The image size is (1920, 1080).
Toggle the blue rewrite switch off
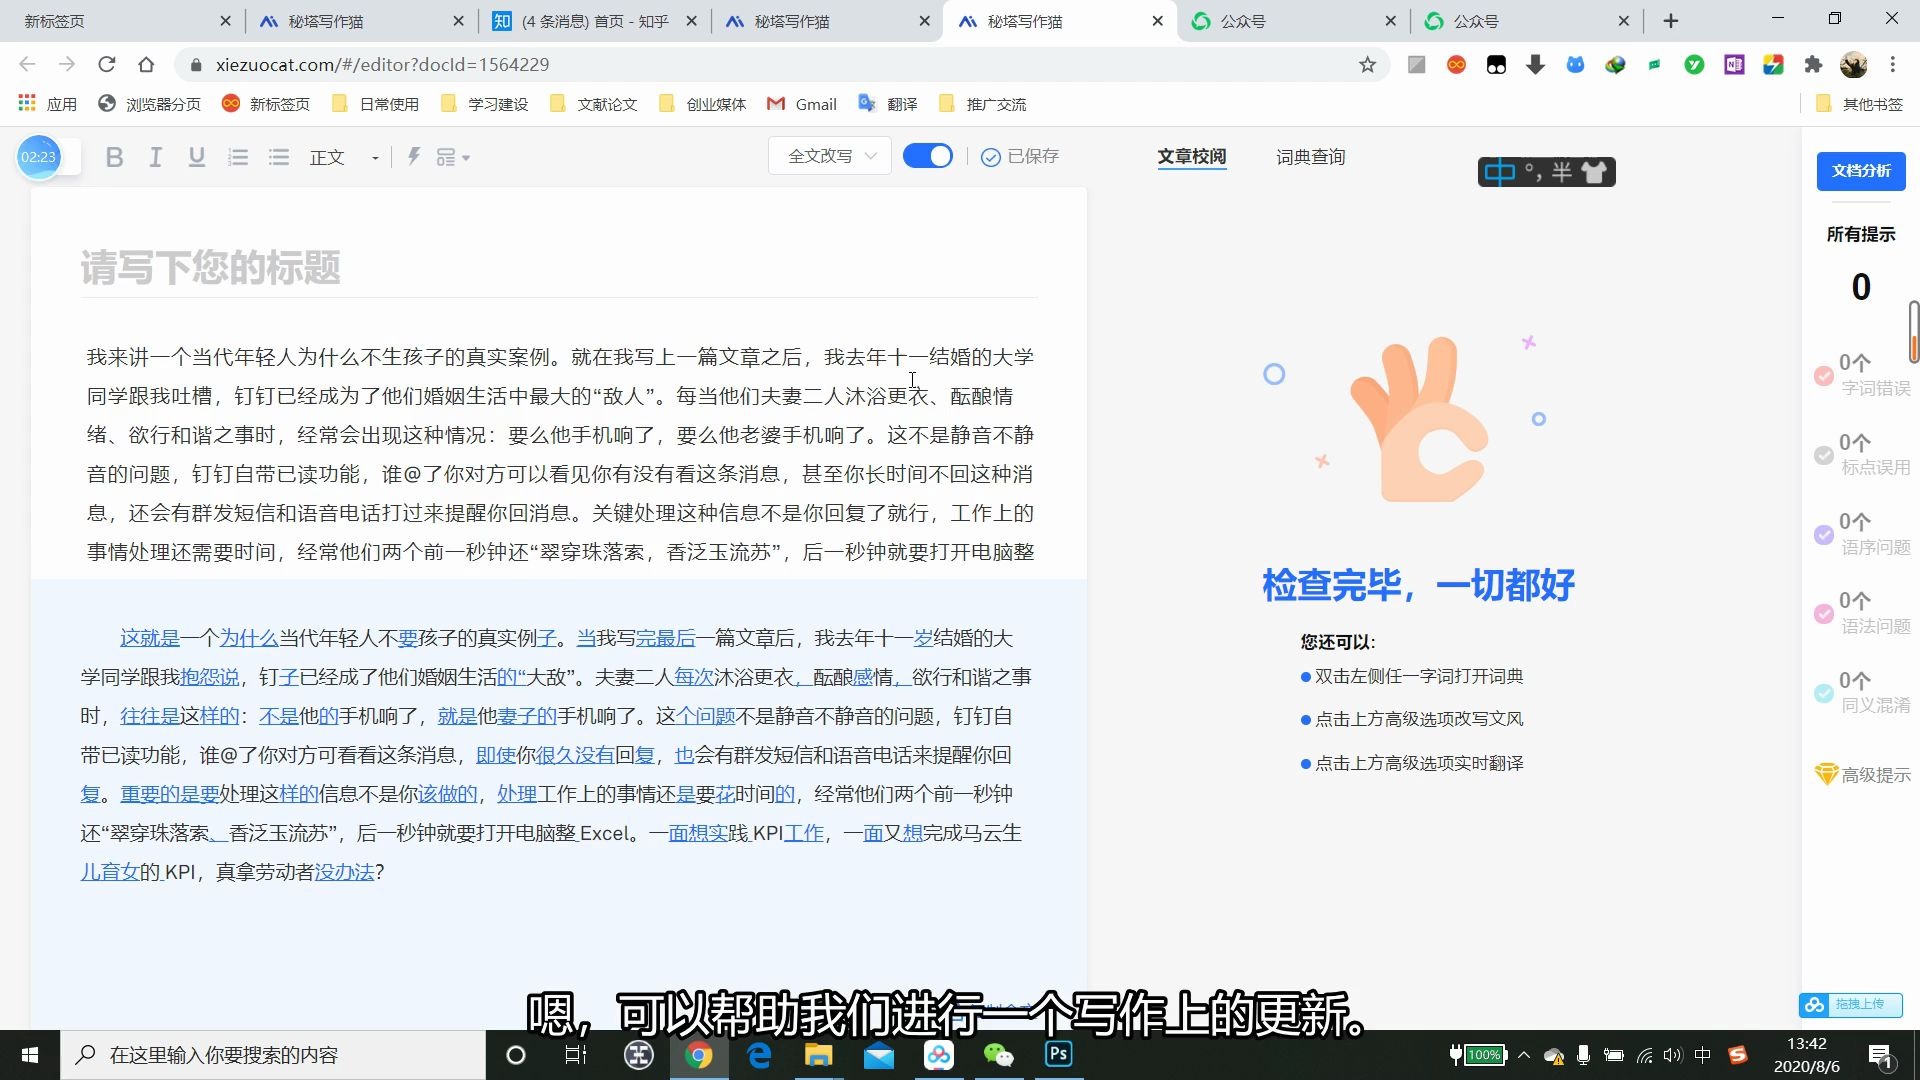pos(927,156)
